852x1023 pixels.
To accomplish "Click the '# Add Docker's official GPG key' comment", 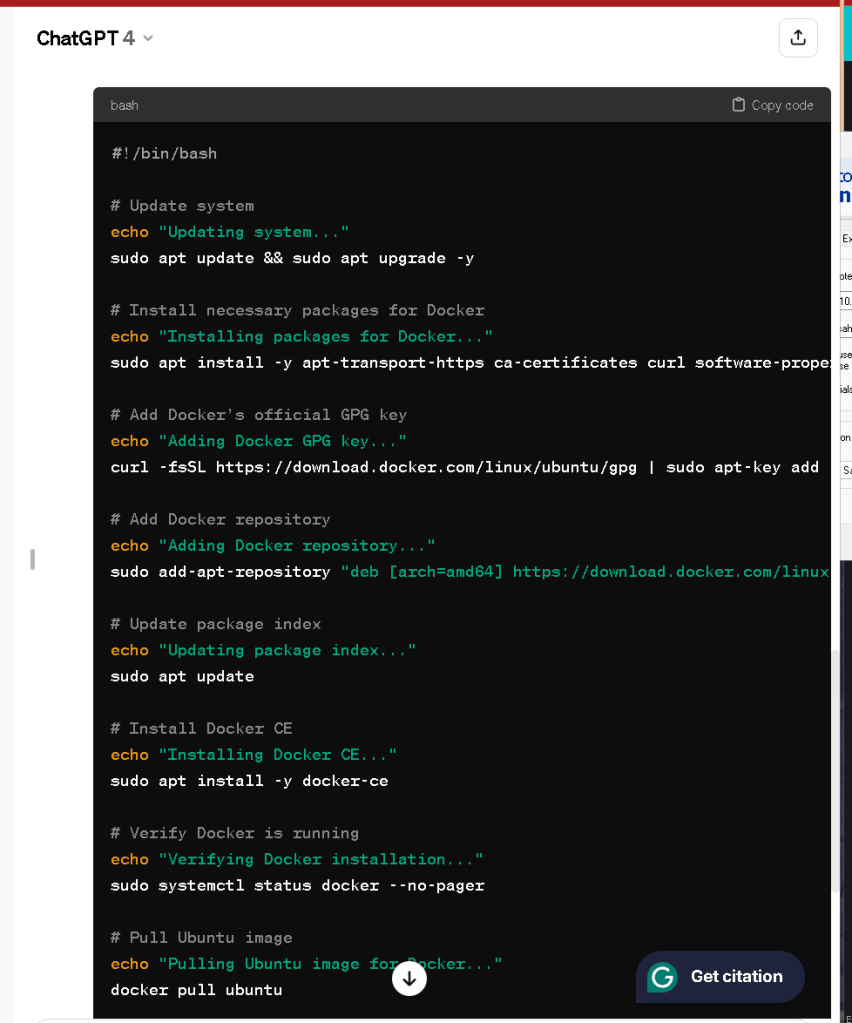I will tap(258, 415).
